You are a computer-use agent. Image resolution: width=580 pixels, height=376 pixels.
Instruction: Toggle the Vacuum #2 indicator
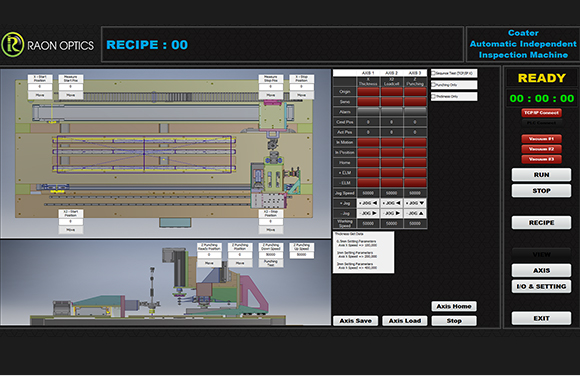[541, 149]
